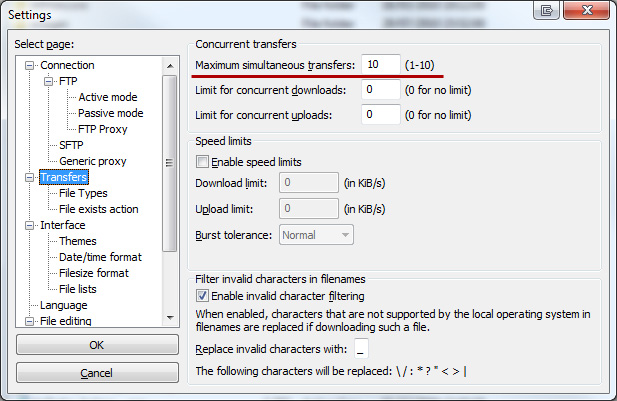
Task: Click the Upload limit field
Action: point(309,209)
